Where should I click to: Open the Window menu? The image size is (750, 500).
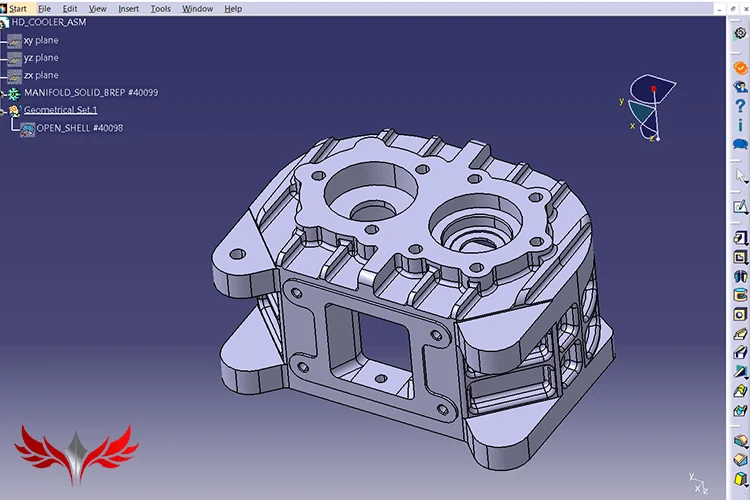198,9
